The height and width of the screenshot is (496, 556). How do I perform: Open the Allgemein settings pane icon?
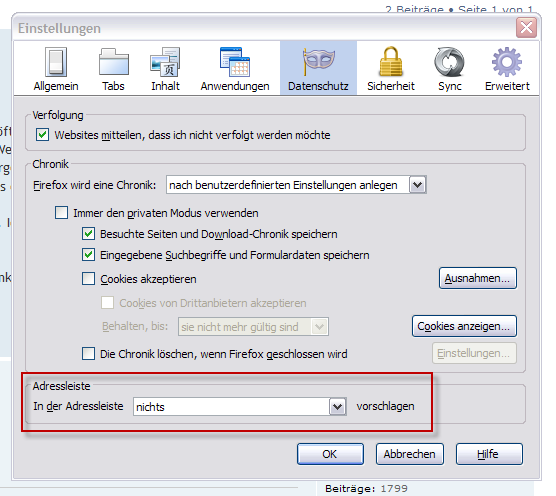[56, 62]
